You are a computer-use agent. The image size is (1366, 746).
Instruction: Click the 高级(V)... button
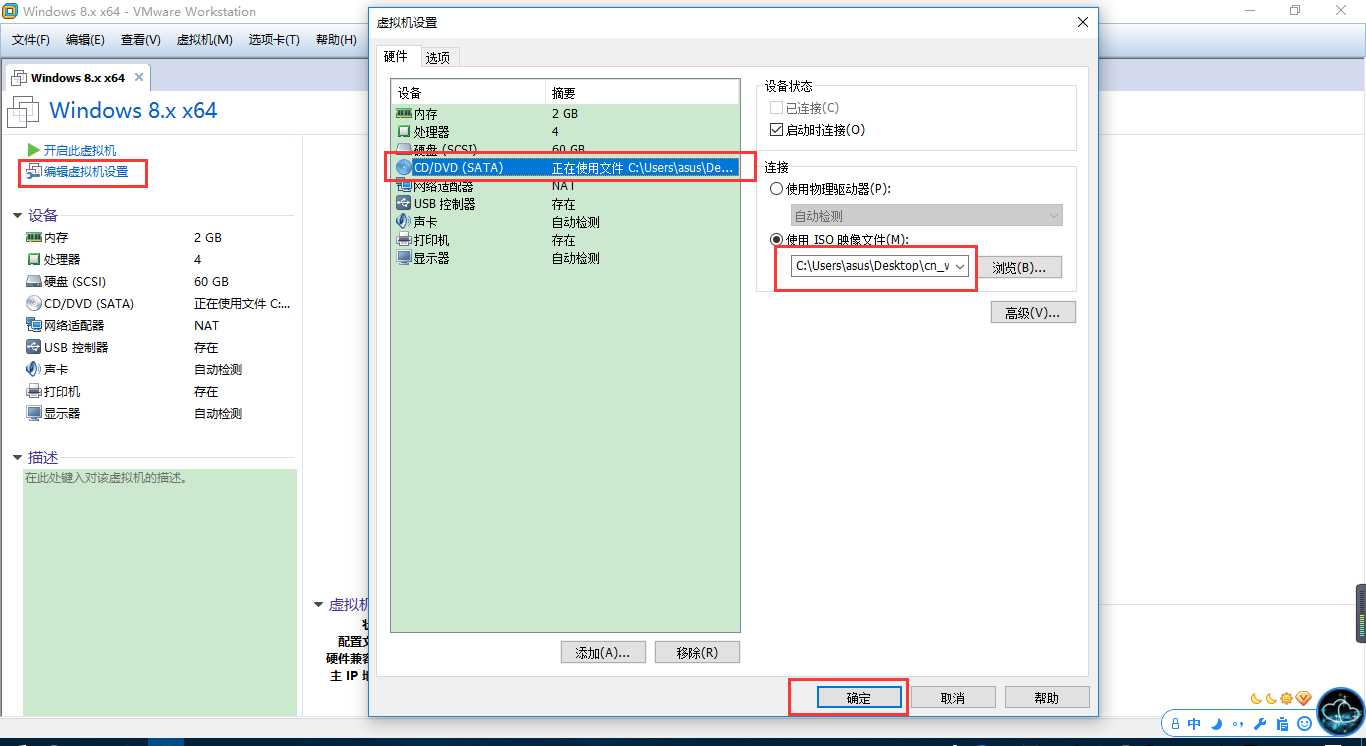1033,313
